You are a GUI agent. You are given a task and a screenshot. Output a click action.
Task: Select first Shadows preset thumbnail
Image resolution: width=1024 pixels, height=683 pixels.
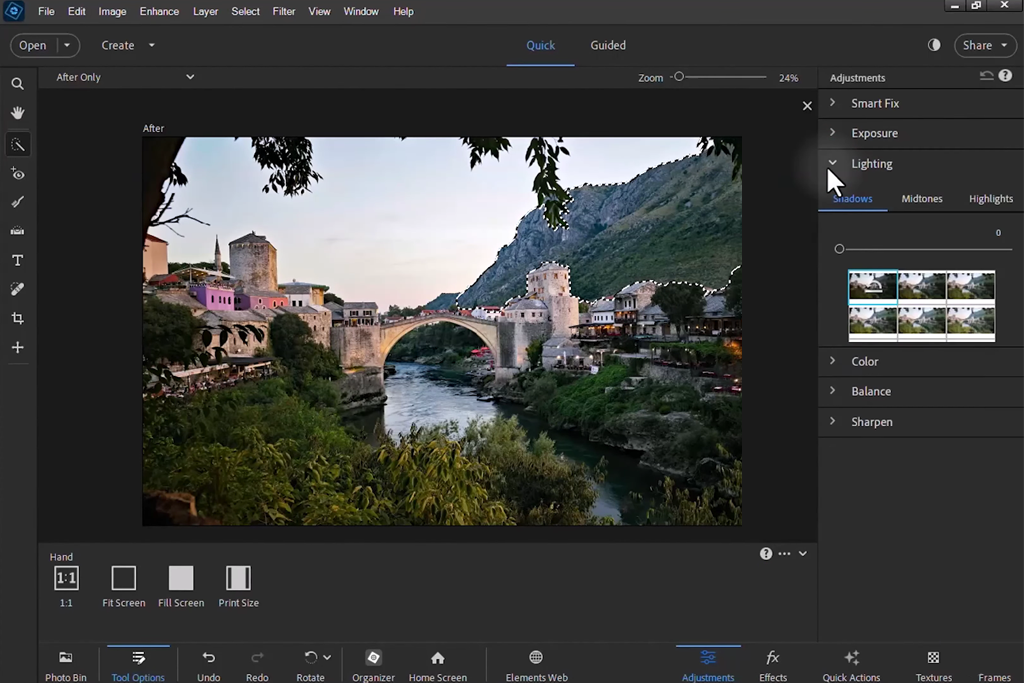point(872,287)
